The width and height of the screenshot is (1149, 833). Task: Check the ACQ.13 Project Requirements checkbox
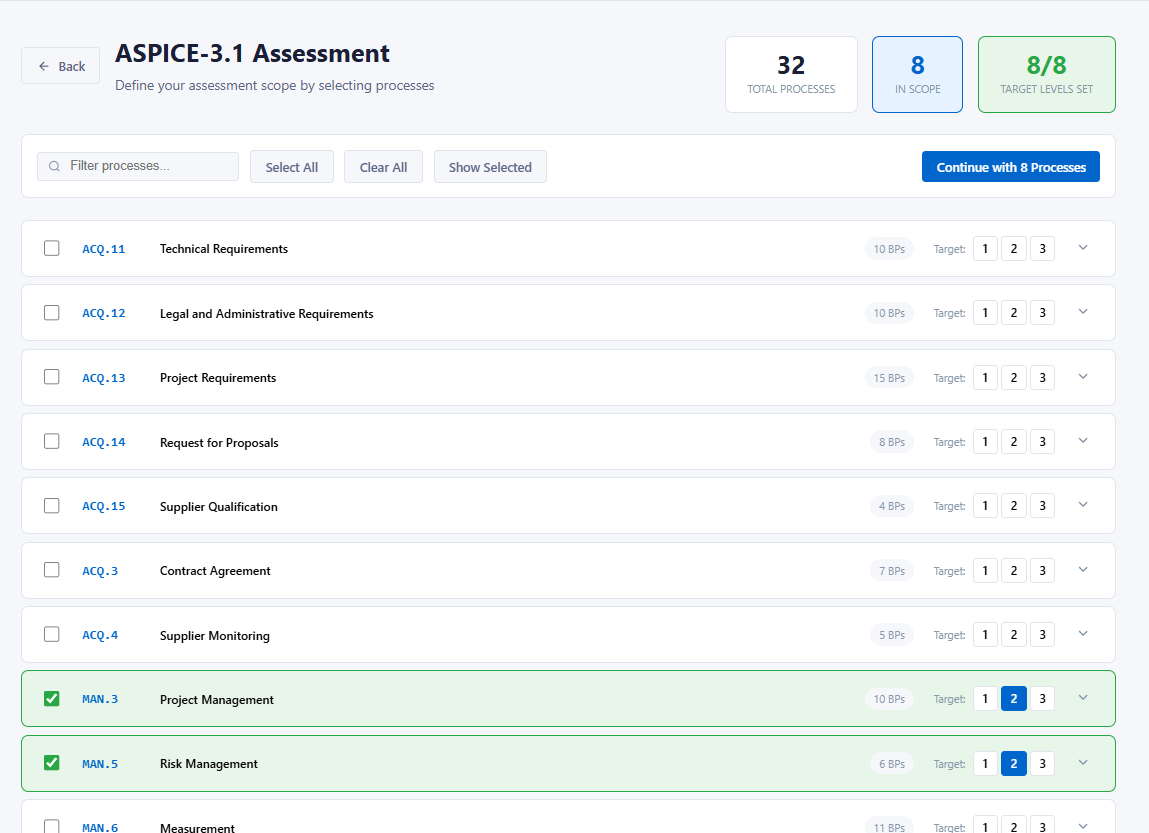coord(51,377)
